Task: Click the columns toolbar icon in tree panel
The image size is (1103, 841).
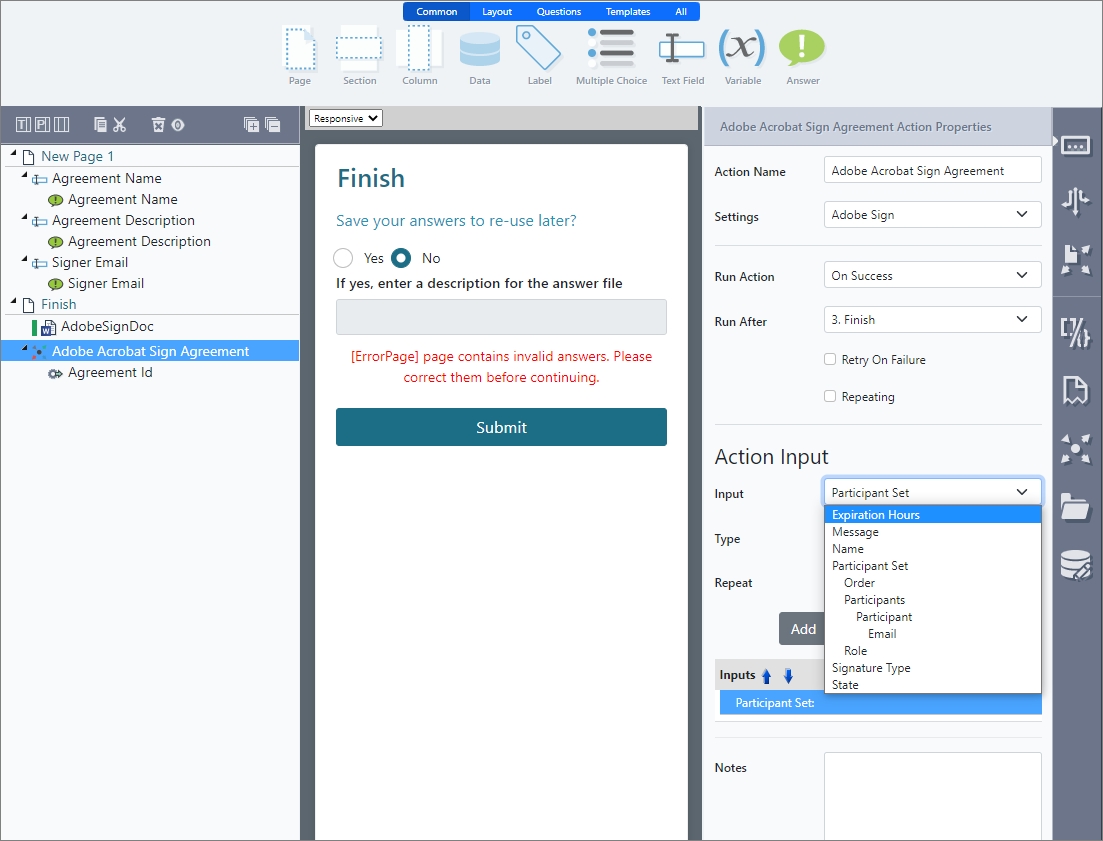Action: (x=61, y=124)
